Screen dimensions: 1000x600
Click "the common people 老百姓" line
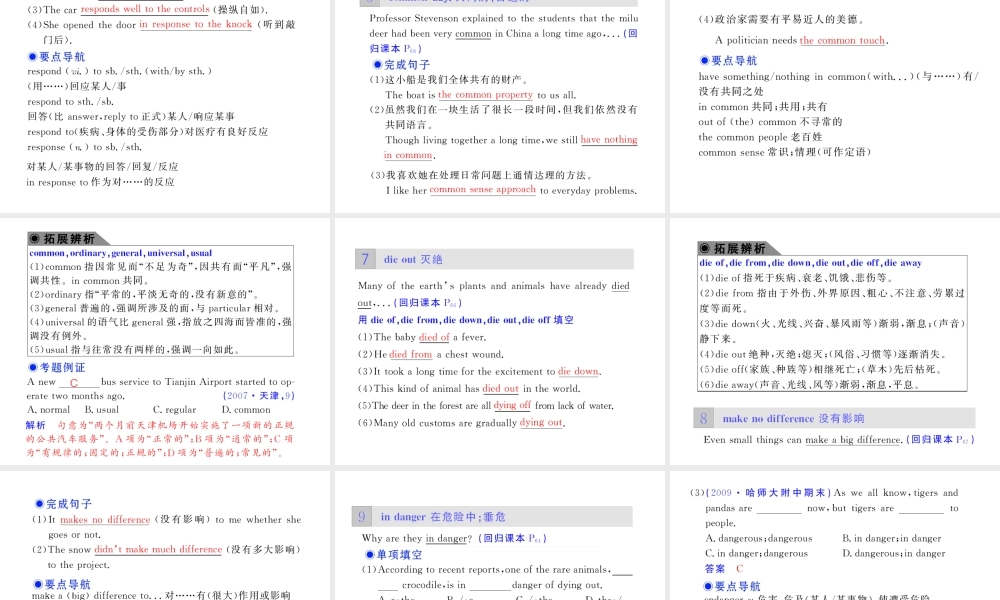[760, 136]
